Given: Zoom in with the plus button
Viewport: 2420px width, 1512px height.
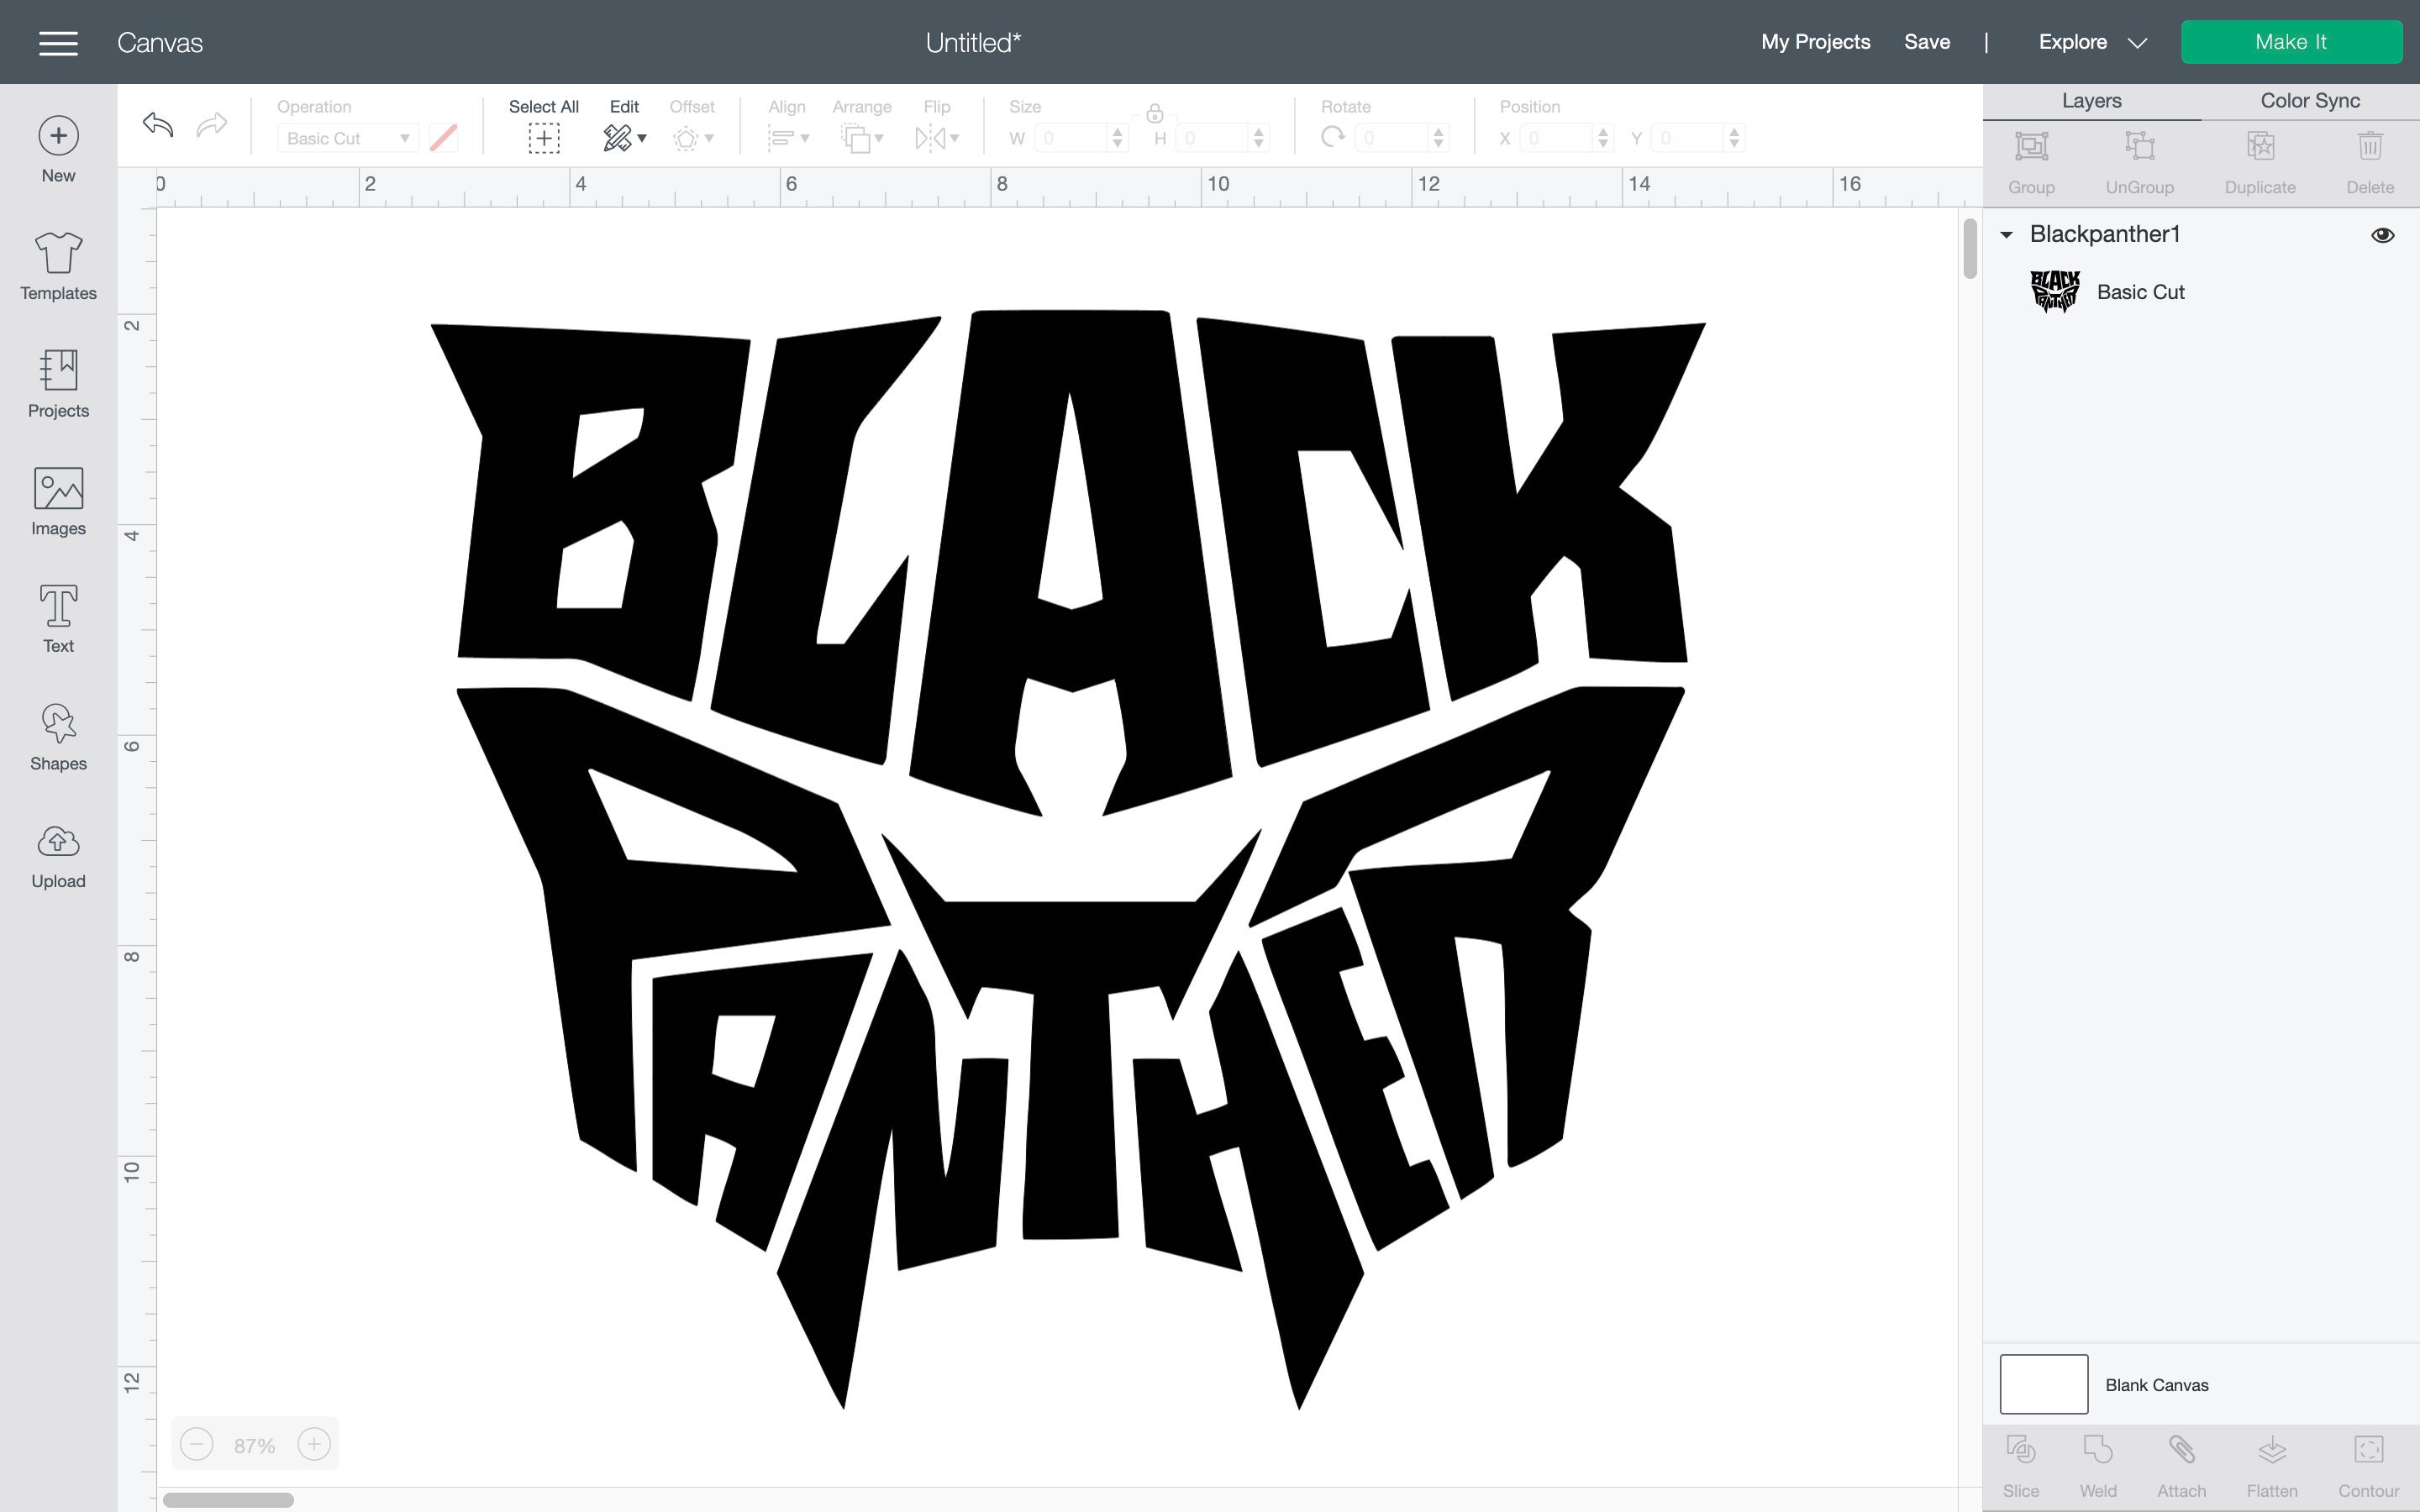Looking at the screenshot, I should pyautogui.click(x=314, y=1444).
